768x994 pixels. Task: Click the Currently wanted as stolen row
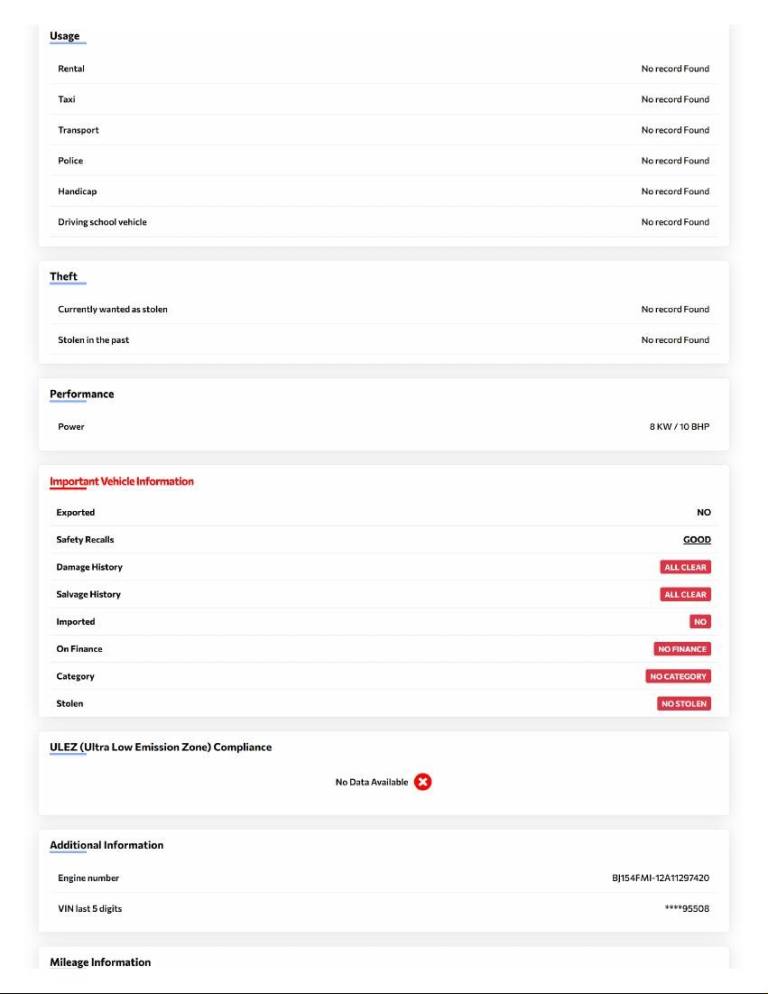click(113, 309)
